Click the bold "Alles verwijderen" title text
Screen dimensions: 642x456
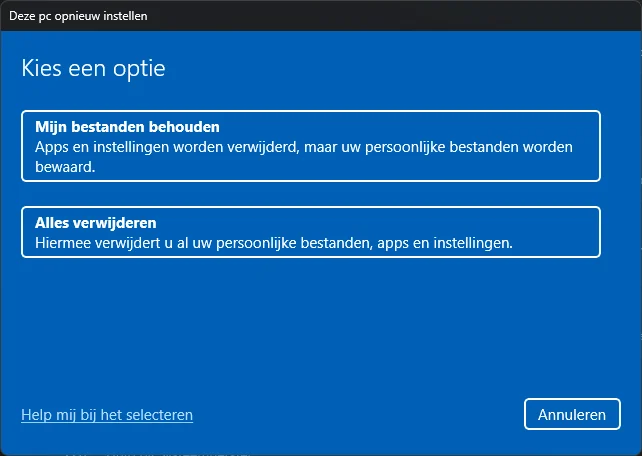tap(96, 223)
